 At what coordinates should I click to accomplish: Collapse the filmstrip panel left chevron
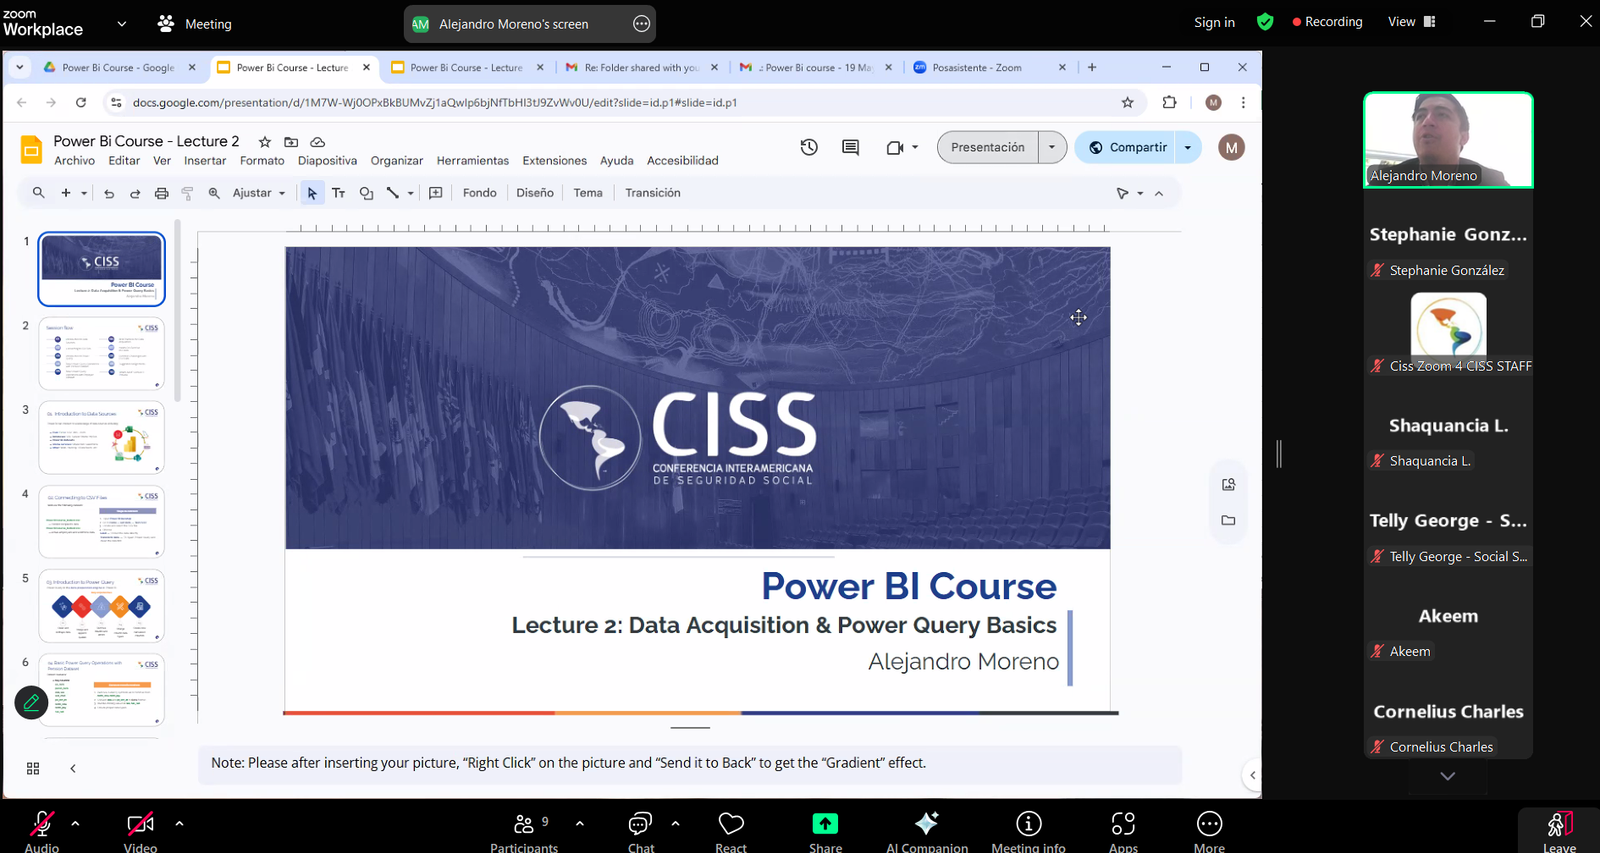(x=73, y=768)
